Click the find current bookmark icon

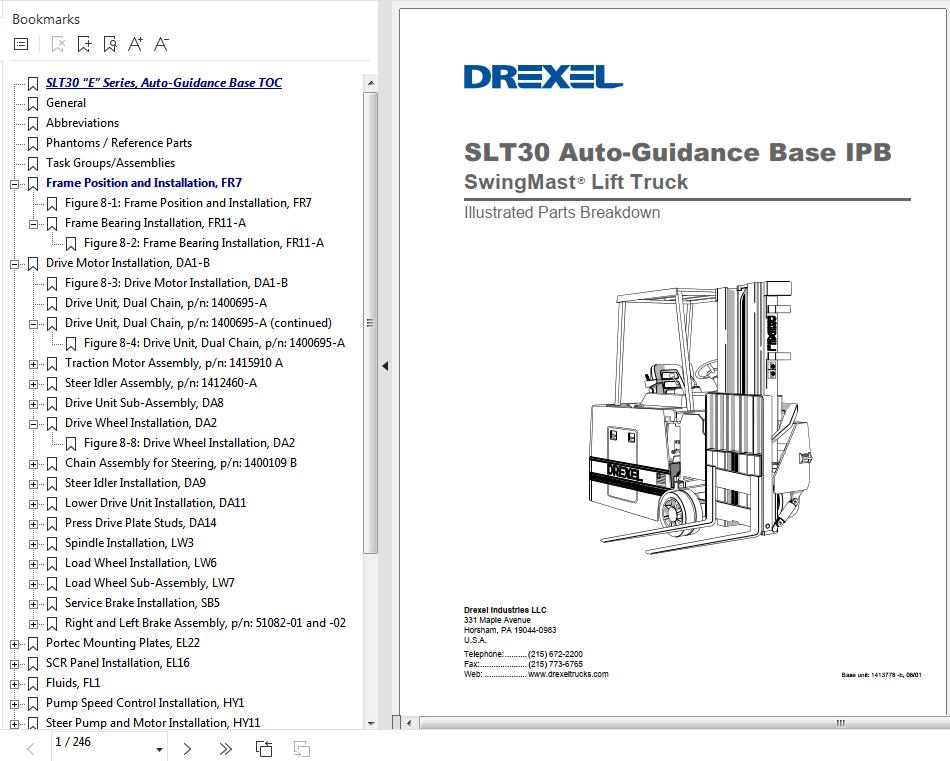110,44
